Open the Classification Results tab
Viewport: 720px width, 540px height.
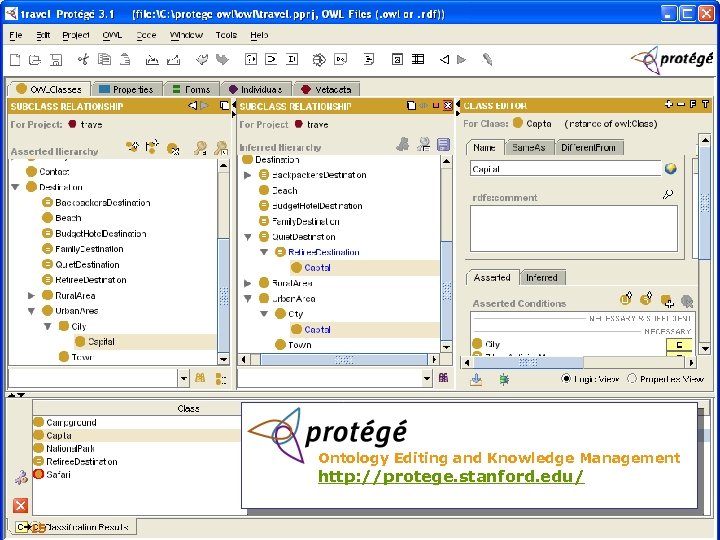74,527
